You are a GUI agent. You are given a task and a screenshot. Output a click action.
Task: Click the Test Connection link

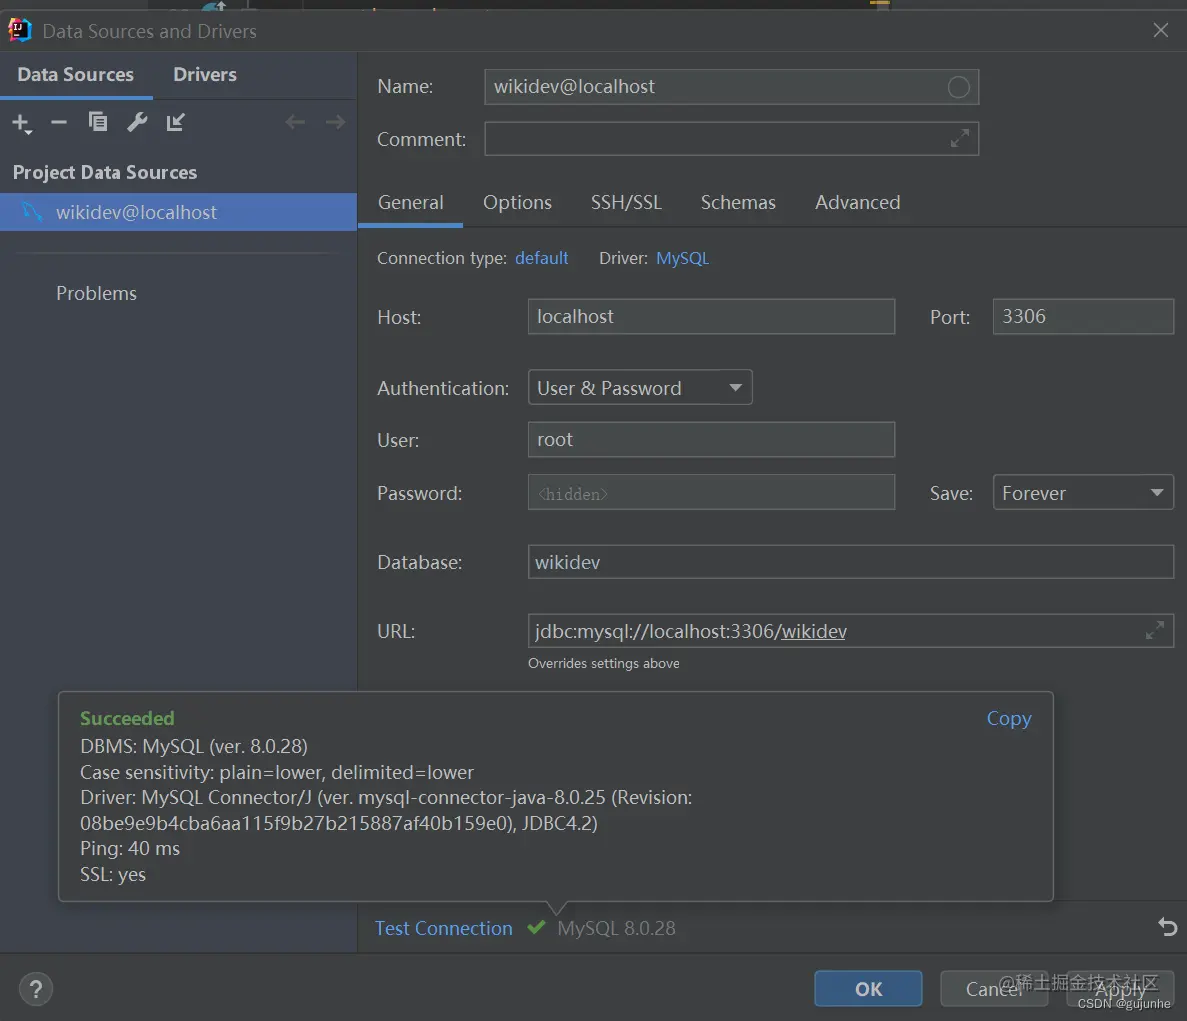pos(444,928)
